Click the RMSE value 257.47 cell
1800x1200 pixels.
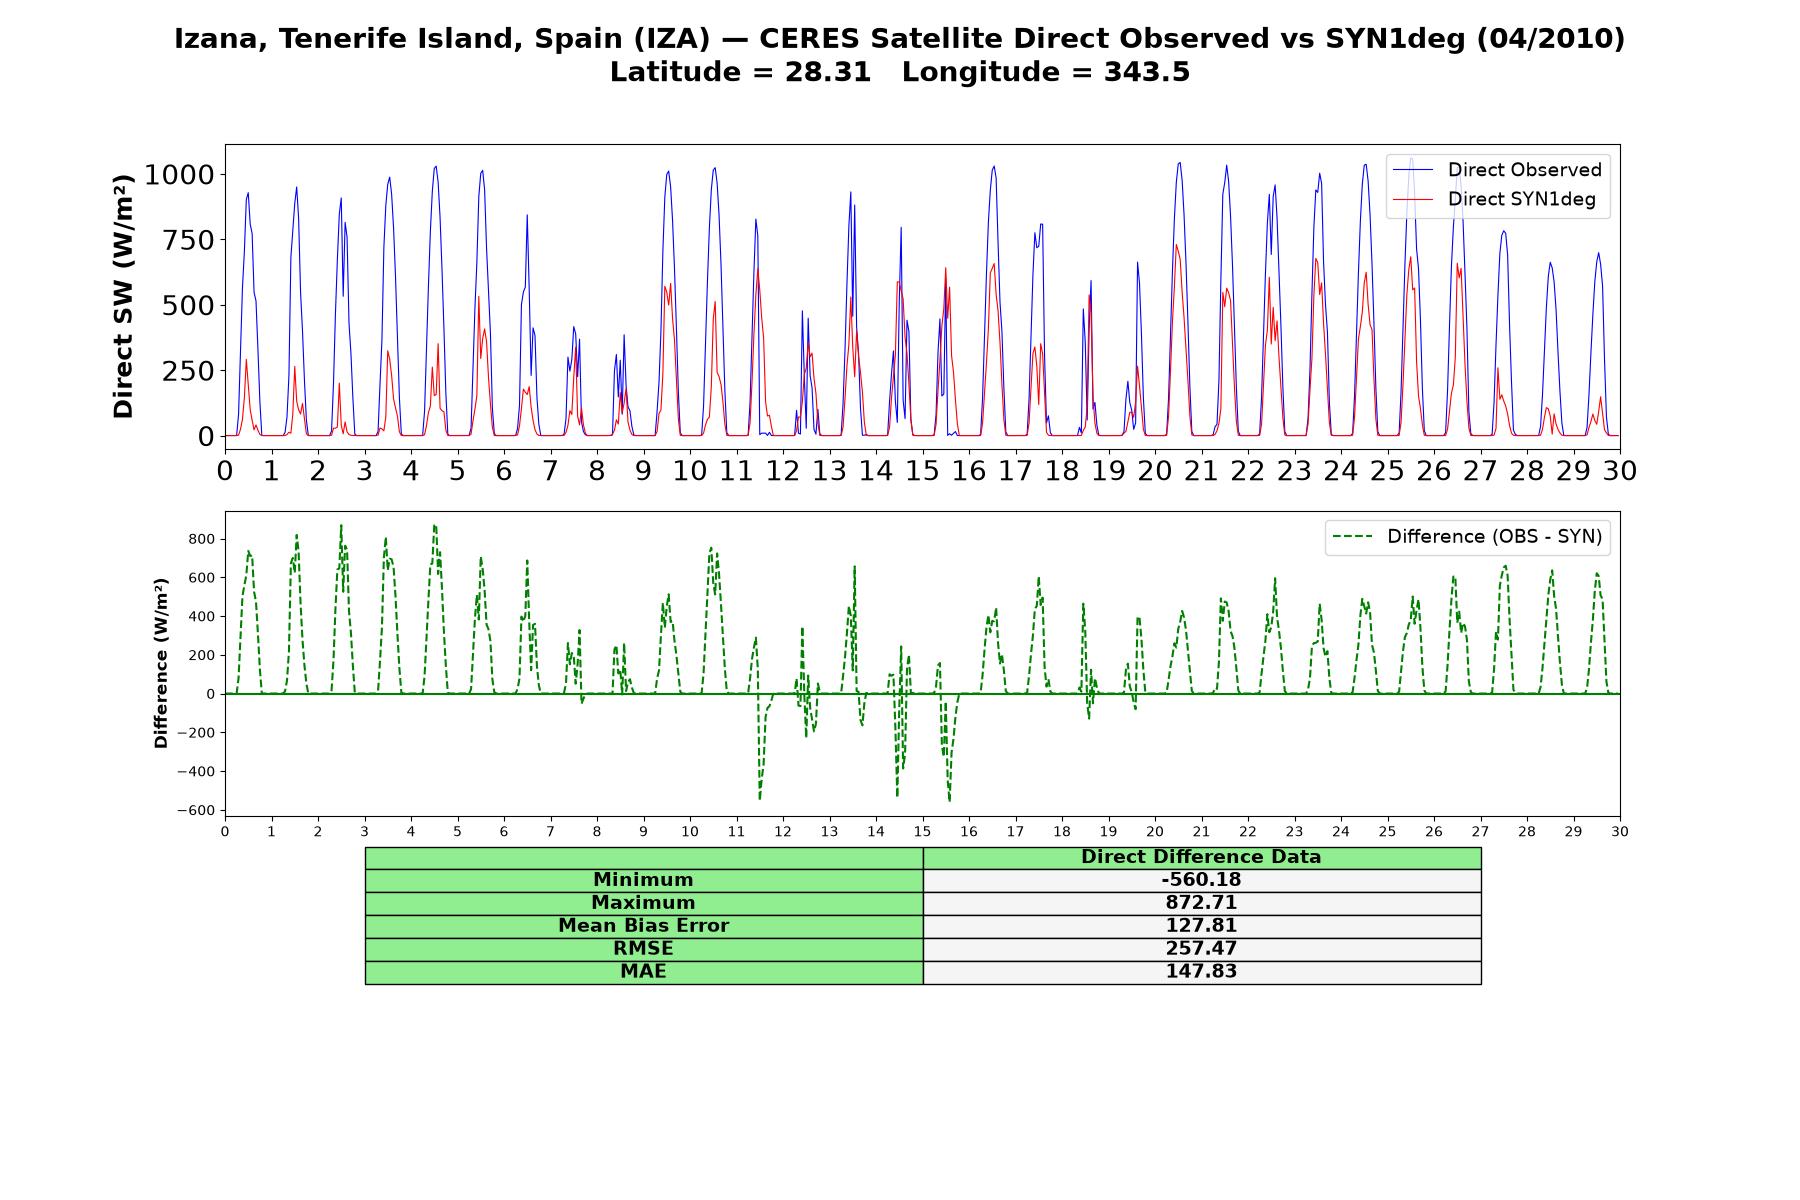pyautogui.click(x=1201, y=949)
